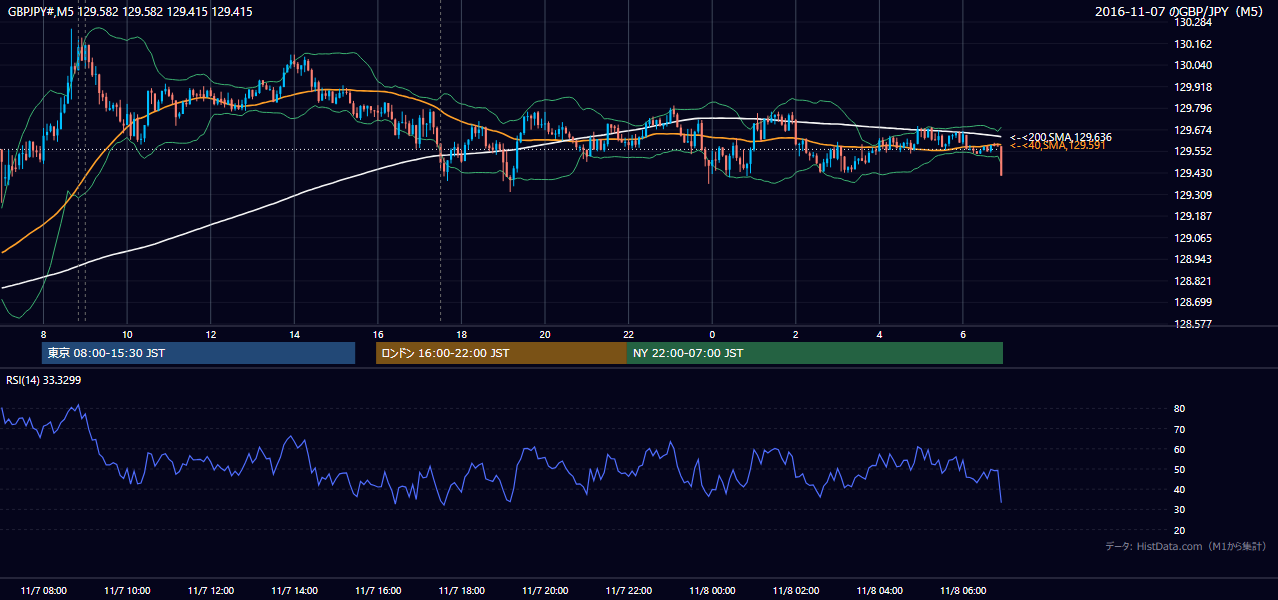Click the 11/7 18:00 date label
This screenshot has height=600, width=1278.
[461, 591]
